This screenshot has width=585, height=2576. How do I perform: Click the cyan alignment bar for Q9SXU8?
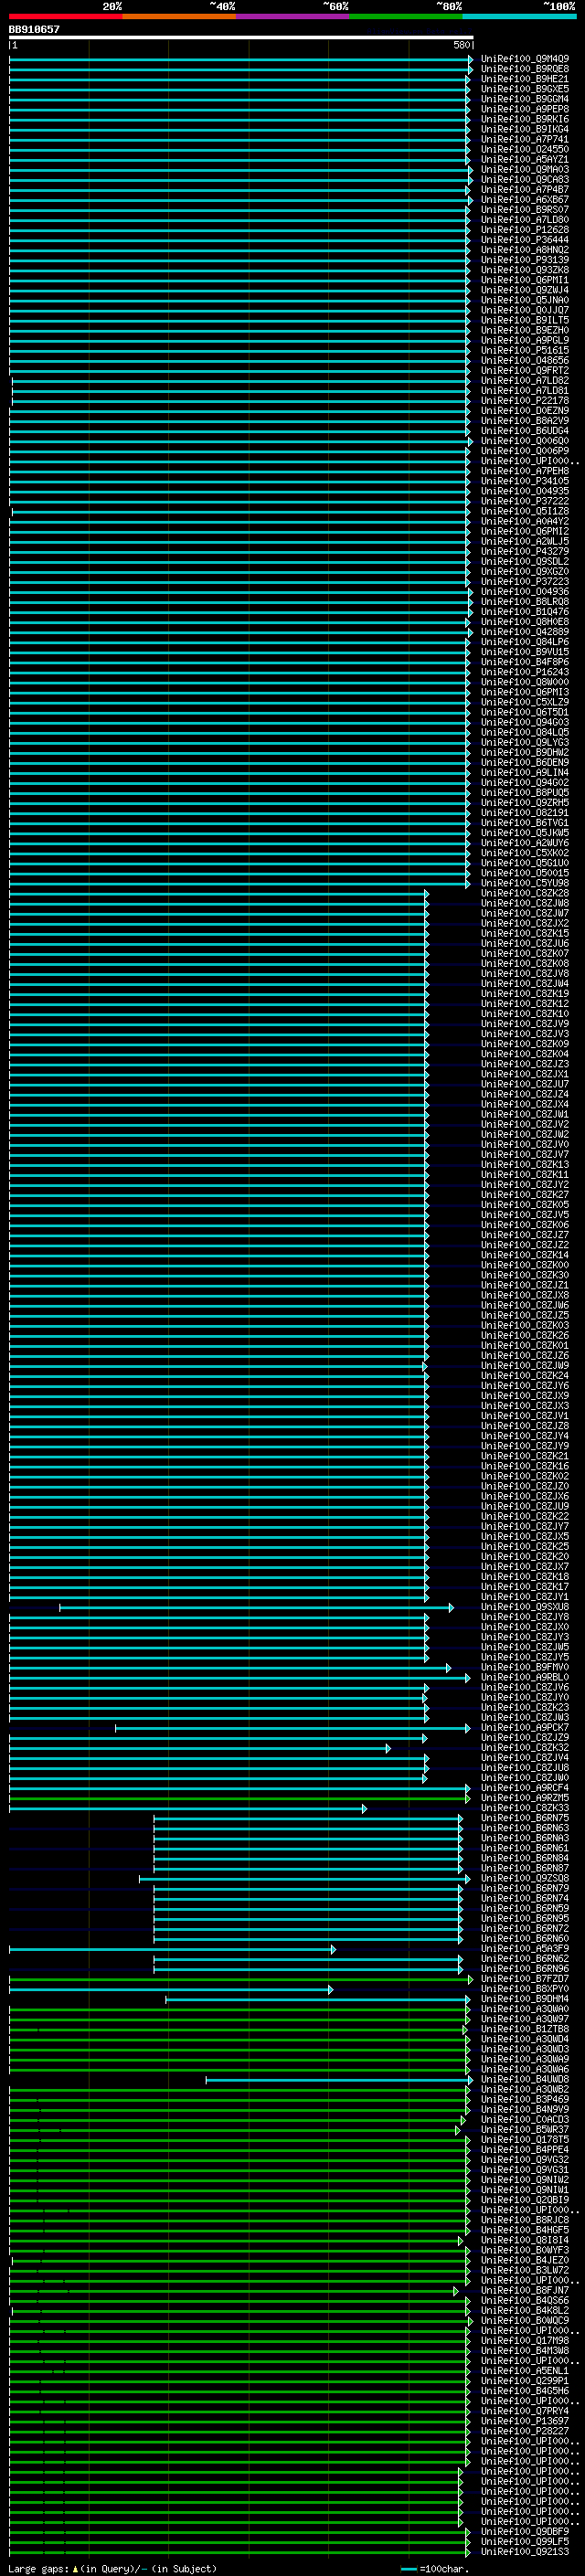click(x=256, y=1608)
